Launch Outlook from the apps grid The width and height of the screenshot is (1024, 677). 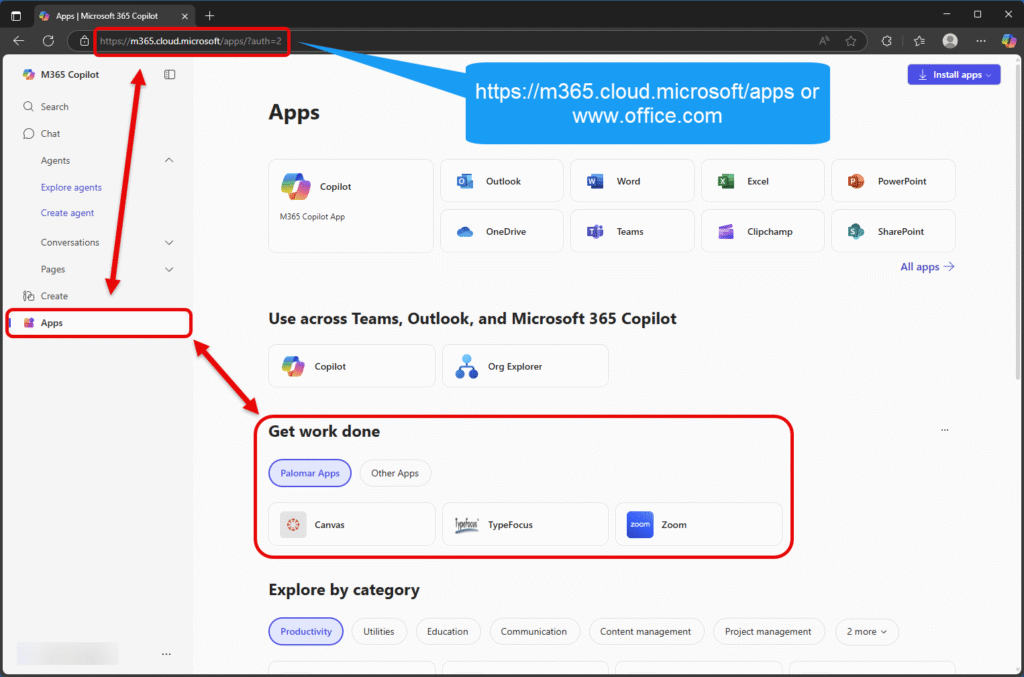(502, 181)
